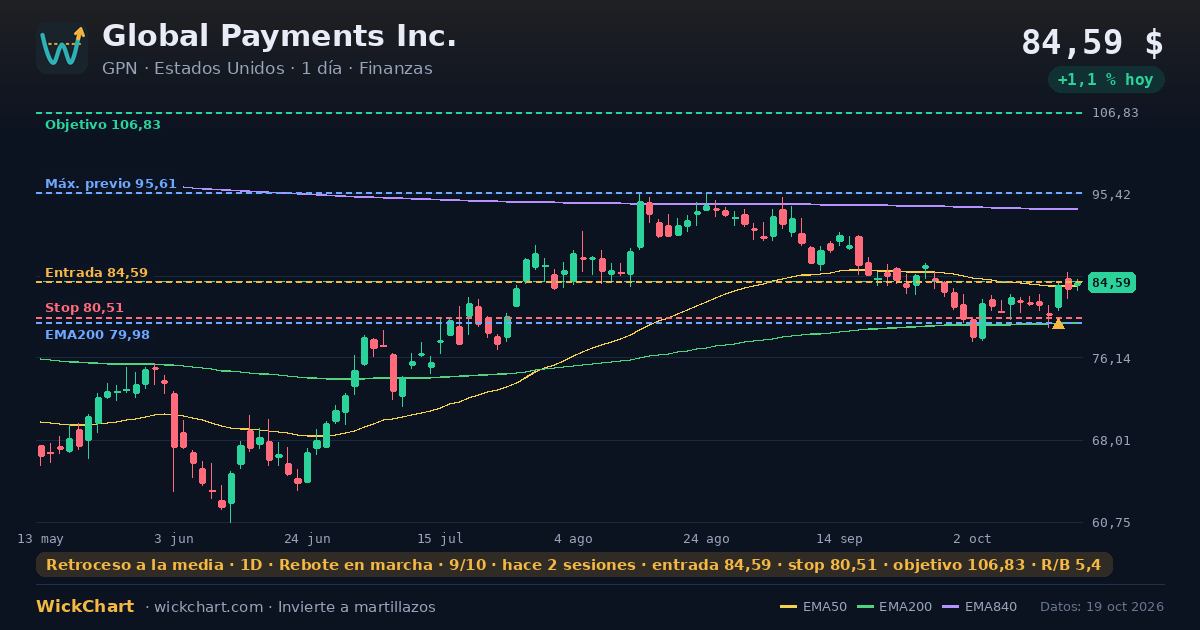Click the Global Payments Inc. title
The width and height of the screenshot is (1200, 630).
tap(279, 36)
